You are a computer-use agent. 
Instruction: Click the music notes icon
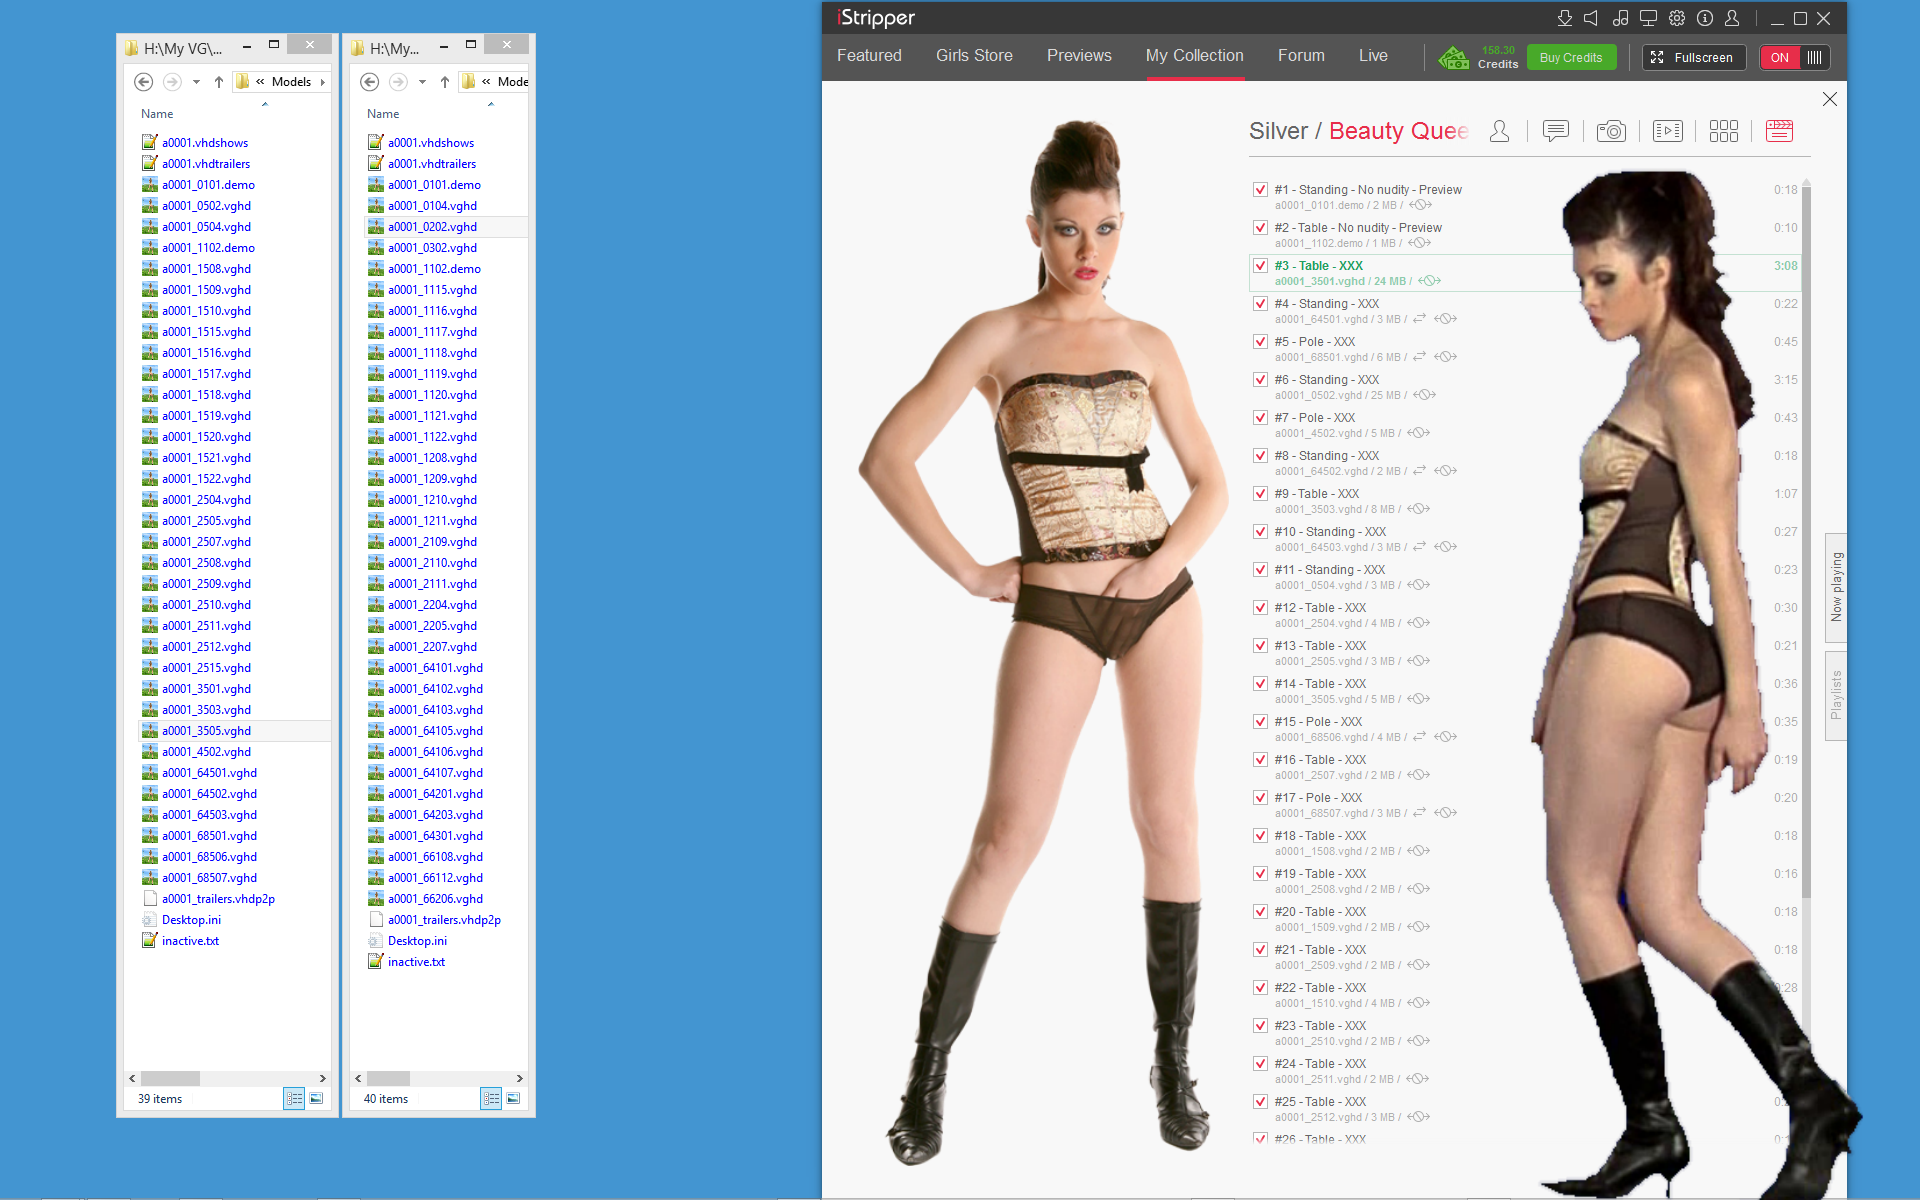[1620, 18]
